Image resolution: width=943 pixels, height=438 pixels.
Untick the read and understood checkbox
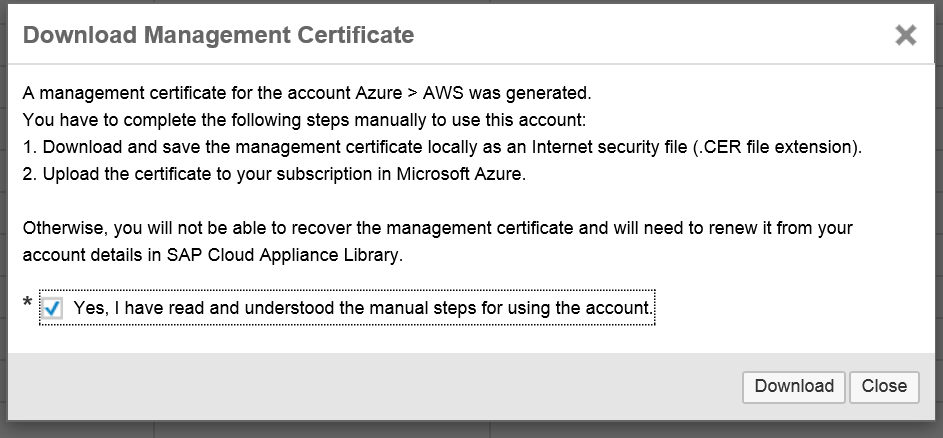coord(53,309)
